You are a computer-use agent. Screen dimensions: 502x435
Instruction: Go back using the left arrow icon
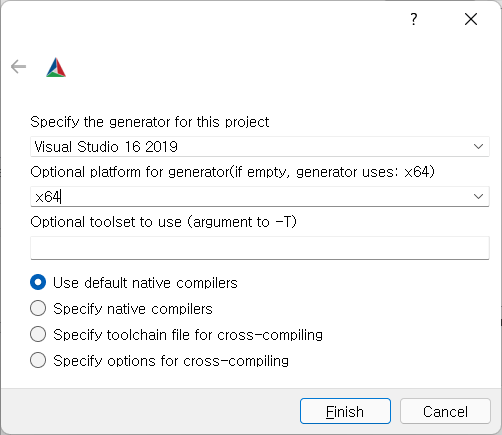(x=18, y=67)
